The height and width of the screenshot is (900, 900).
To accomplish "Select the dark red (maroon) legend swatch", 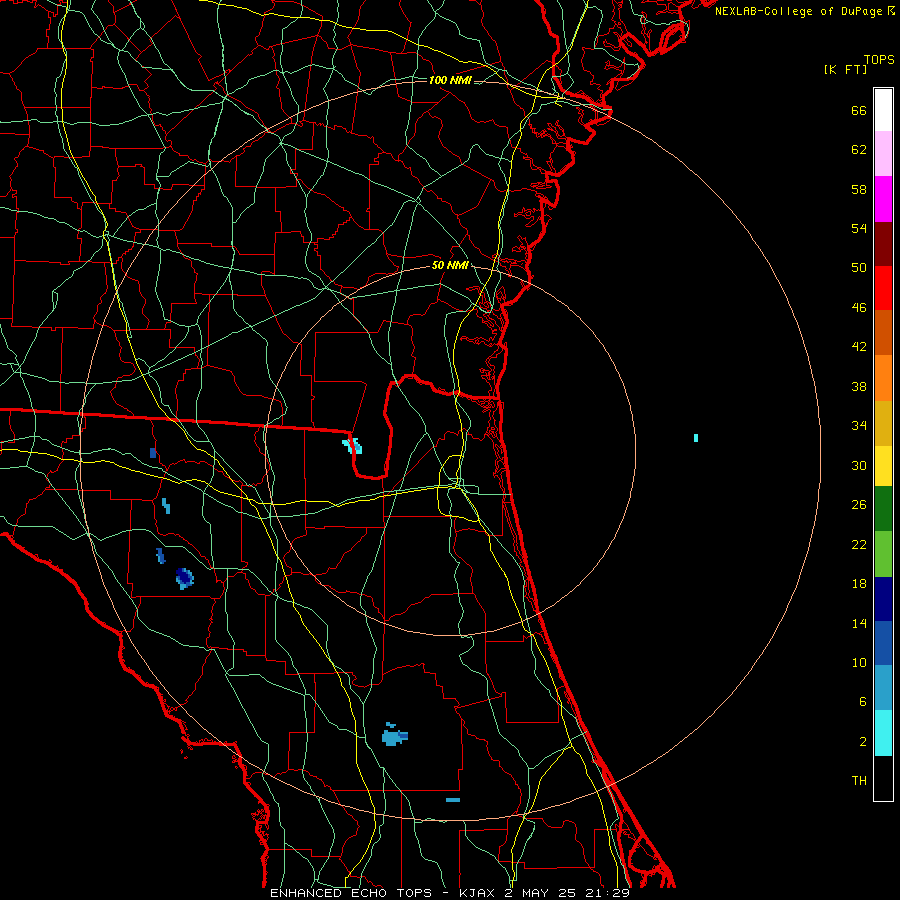I will pyautogui.click(x=883, y=243).
